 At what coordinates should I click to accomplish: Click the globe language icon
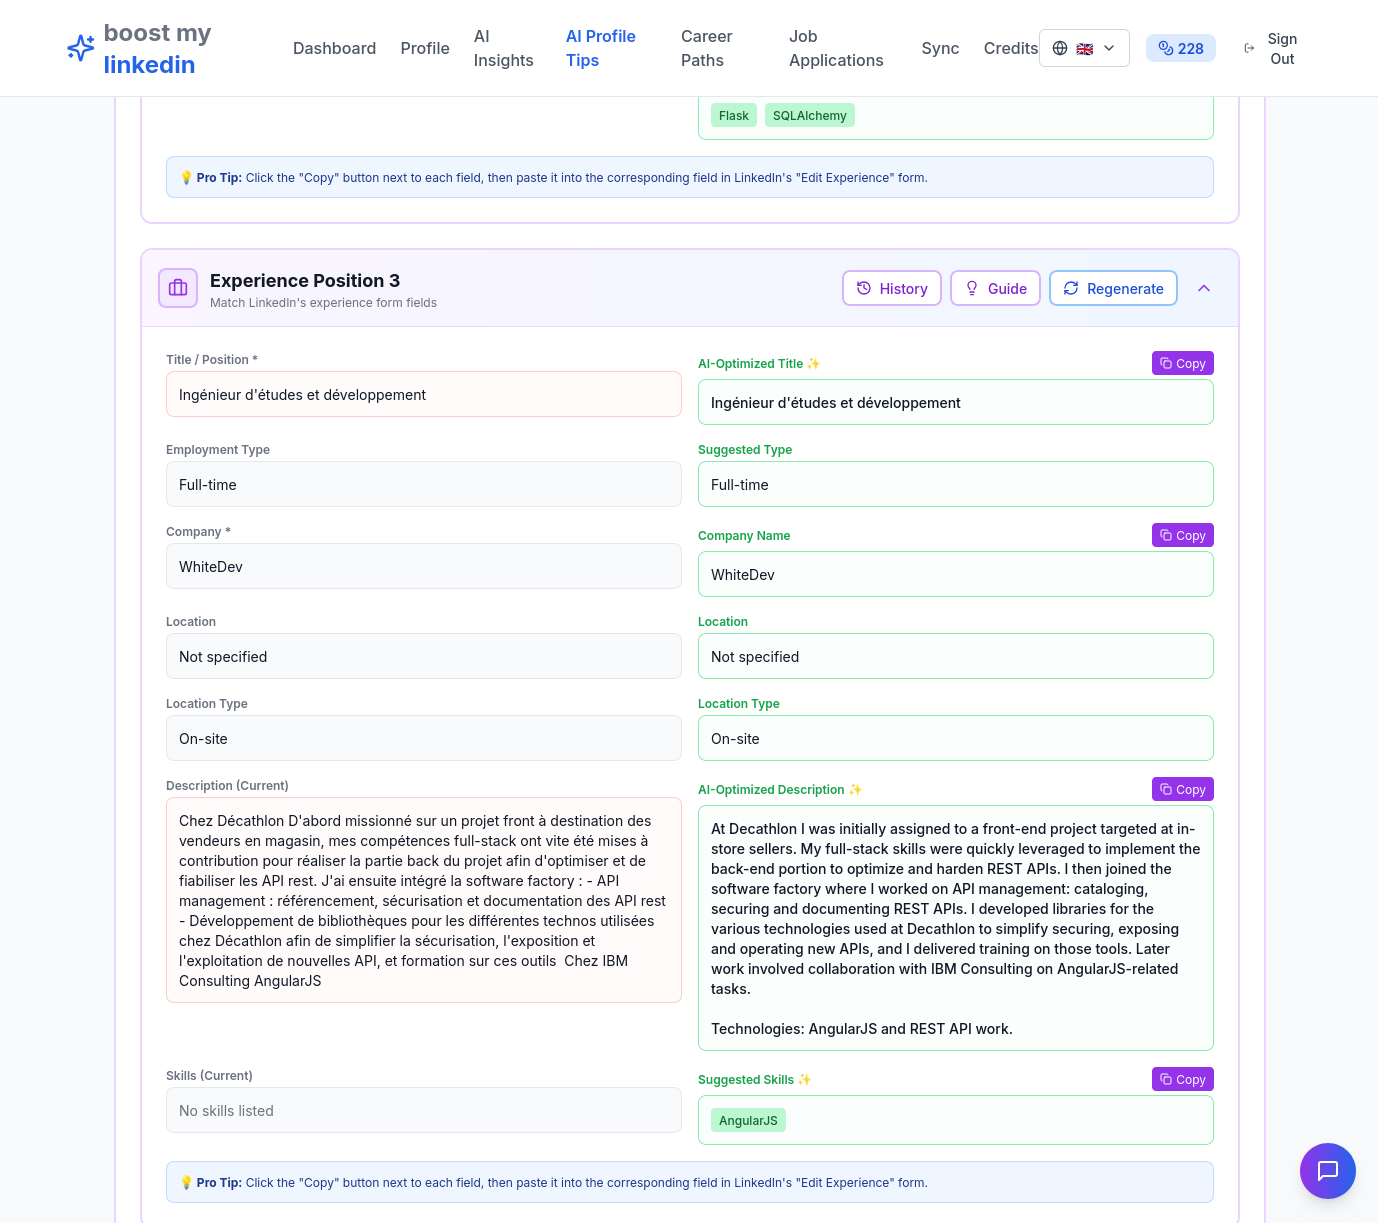coord(1060,47)
